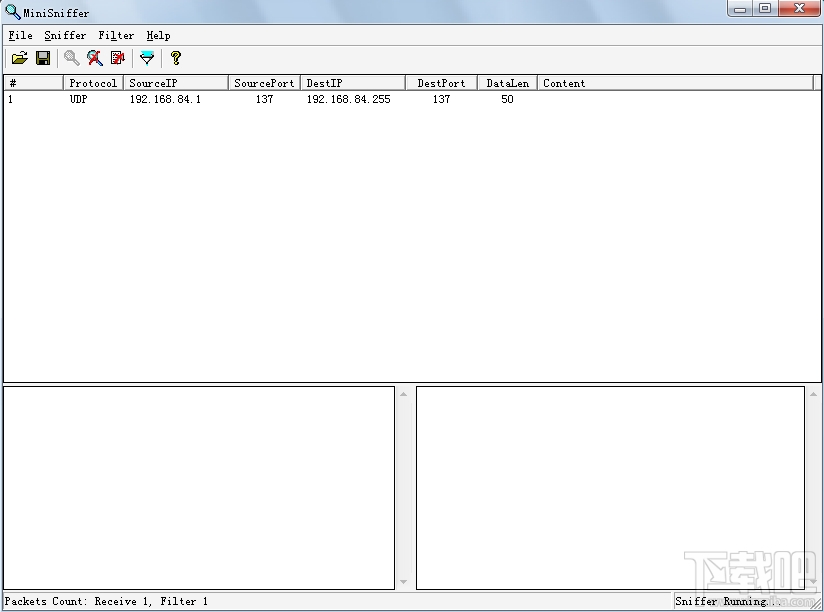Click scroll down arrow of left bottom pane

pyautogui.click(x=404, y=582)
